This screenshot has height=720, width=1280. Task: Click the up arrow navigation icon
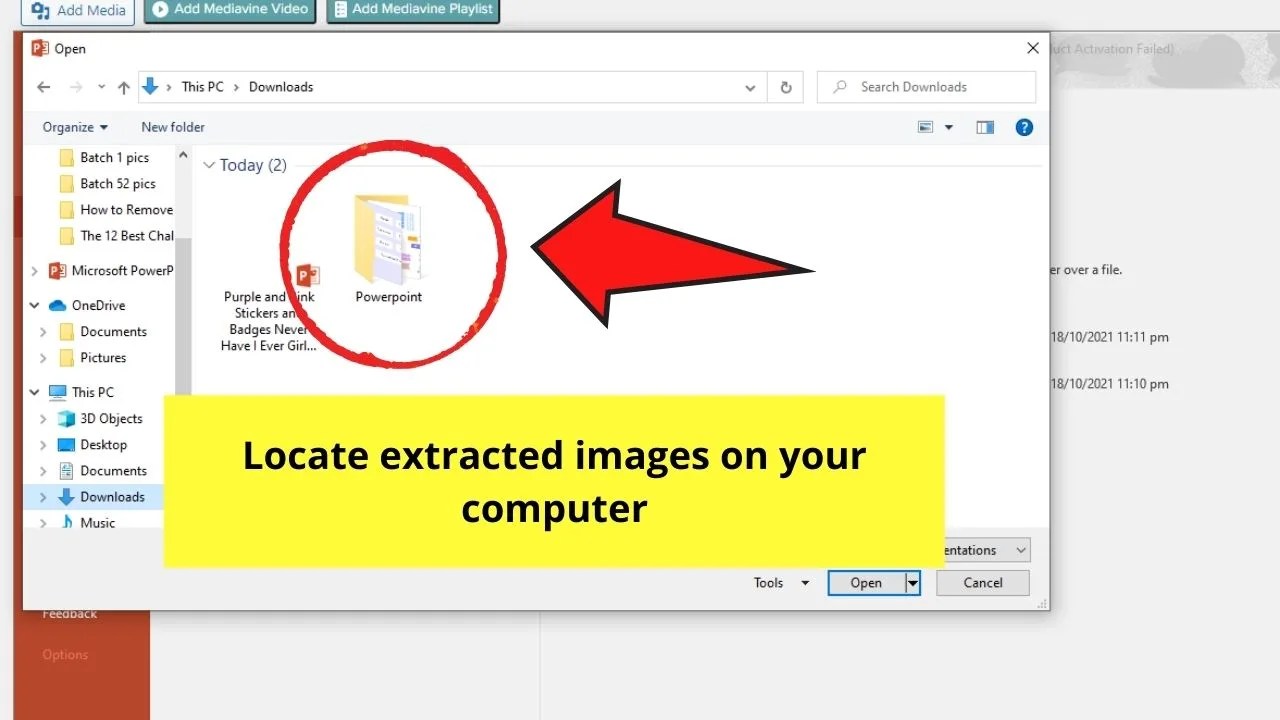pyautogui.click(x=123, y=87)
